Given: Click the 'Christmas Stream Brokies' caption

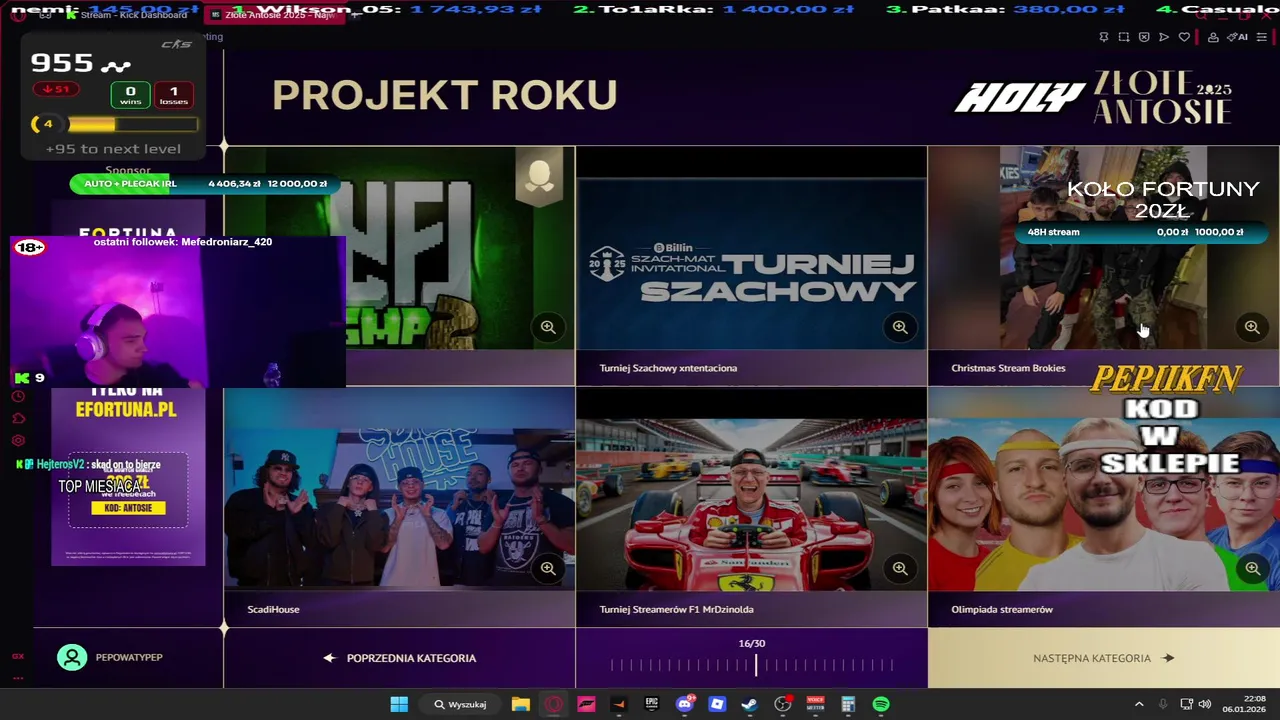Looking at the screenshot, I should pos(1008,368).
